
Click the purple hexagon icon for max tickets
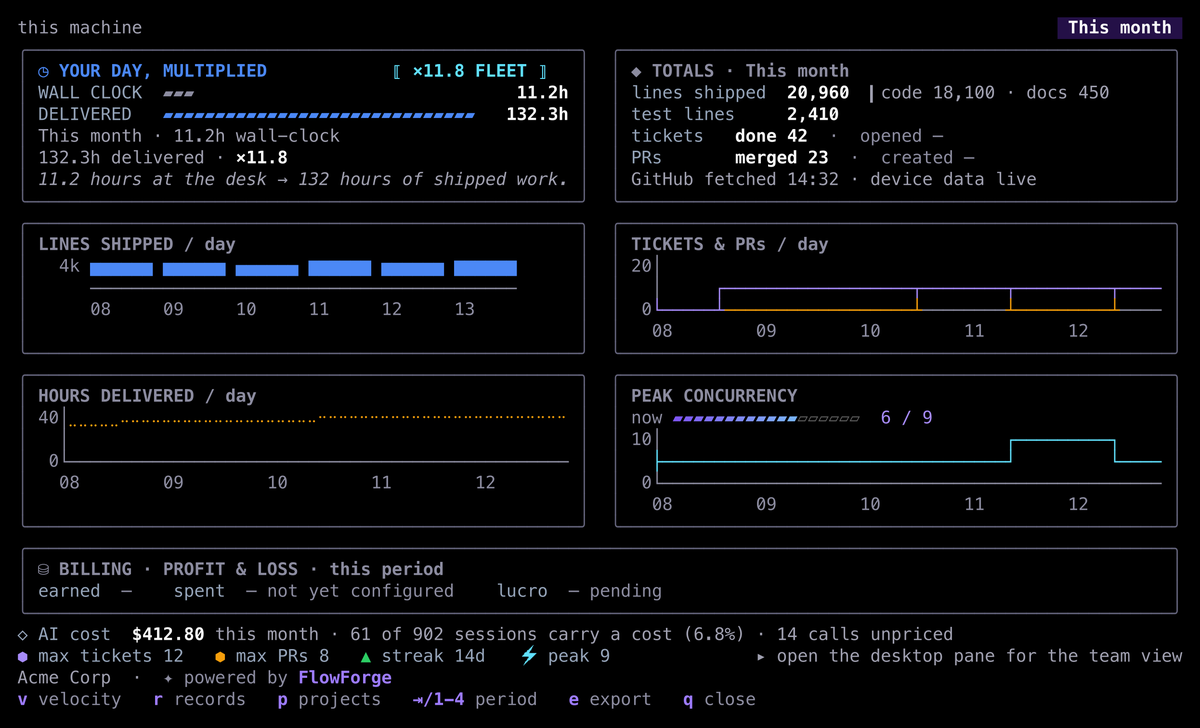click(x=23, y=656)
